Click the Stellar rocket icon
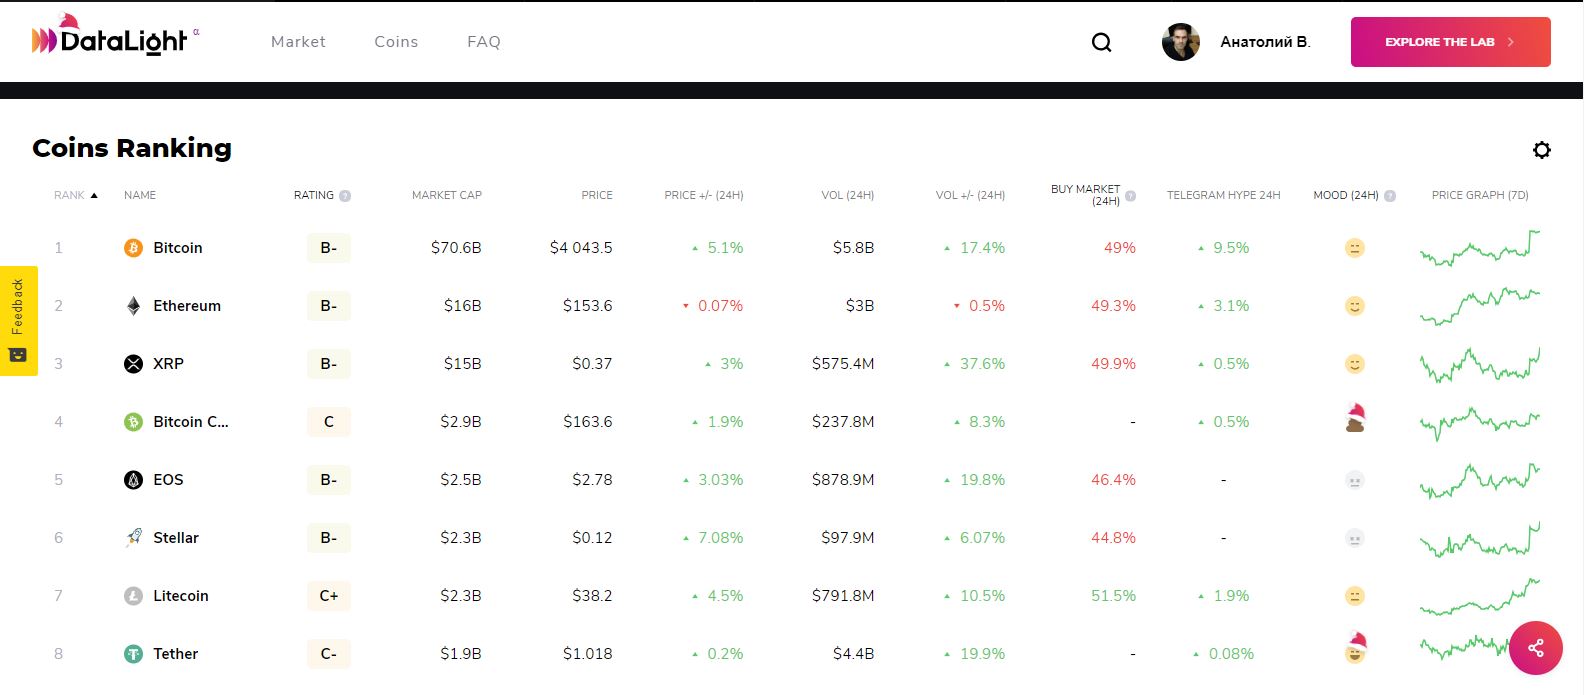This screenshot has width=1584, height=695. [133, 538]
